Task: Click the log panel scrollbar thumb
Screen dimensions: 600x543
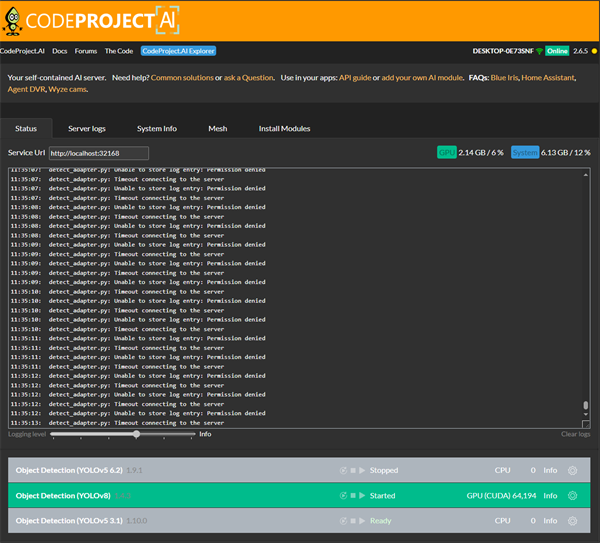Action: [585, 405]
